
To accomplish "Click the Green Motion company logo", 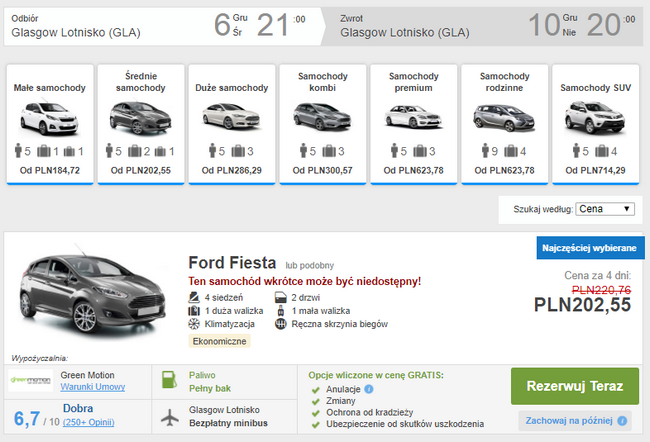I will click(31, 380).
